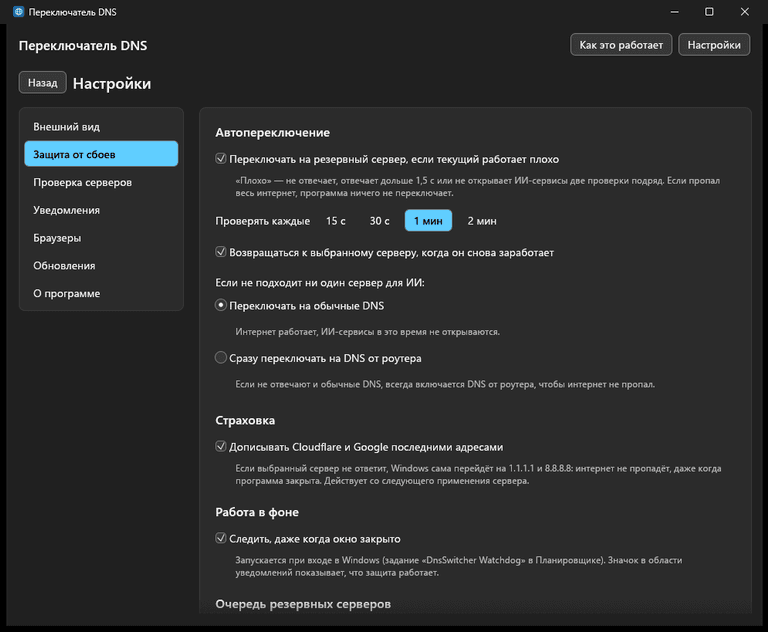
Task: Set check interval to 30 с
Action: pyautogui.click(x=380, y=221)
